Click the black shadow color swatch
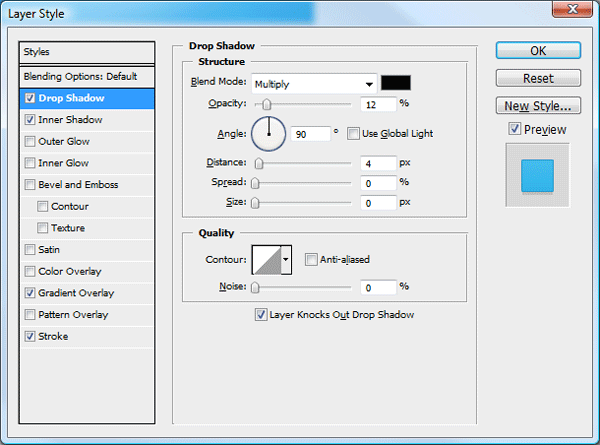The image size is (600, 445). pyautogui.click(x=396, y=83)
